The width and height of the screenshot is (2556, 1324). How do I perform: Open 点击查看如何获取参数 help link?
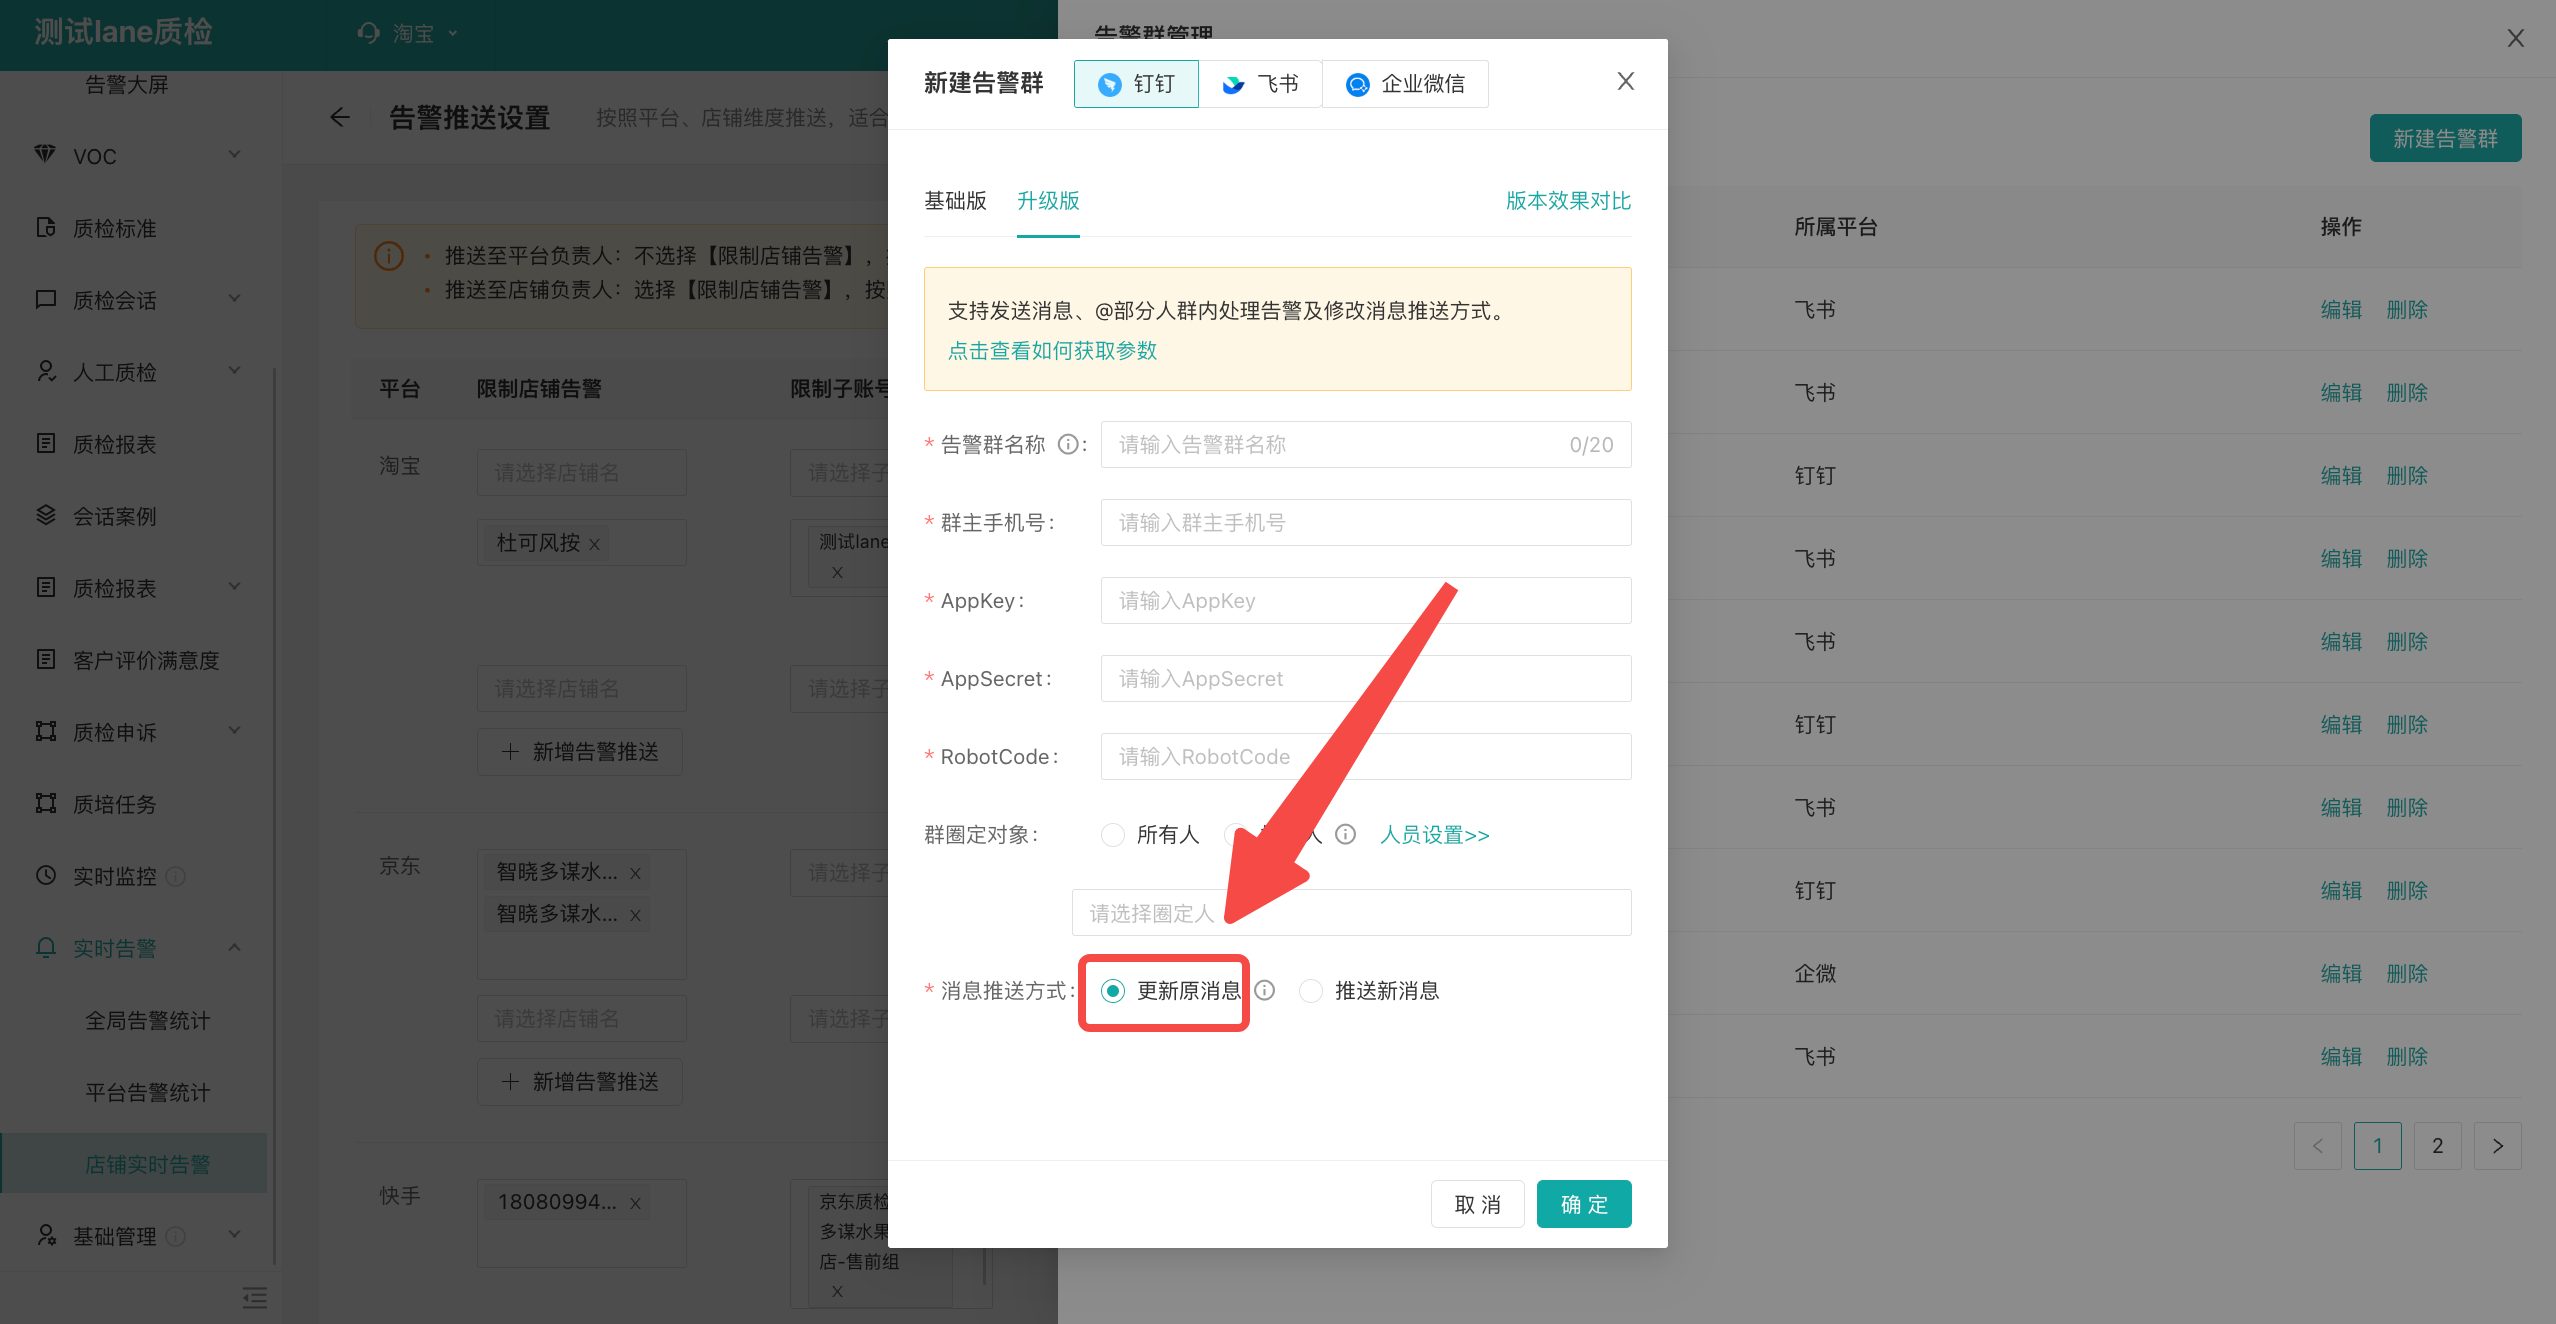(x=1052, y=351)
